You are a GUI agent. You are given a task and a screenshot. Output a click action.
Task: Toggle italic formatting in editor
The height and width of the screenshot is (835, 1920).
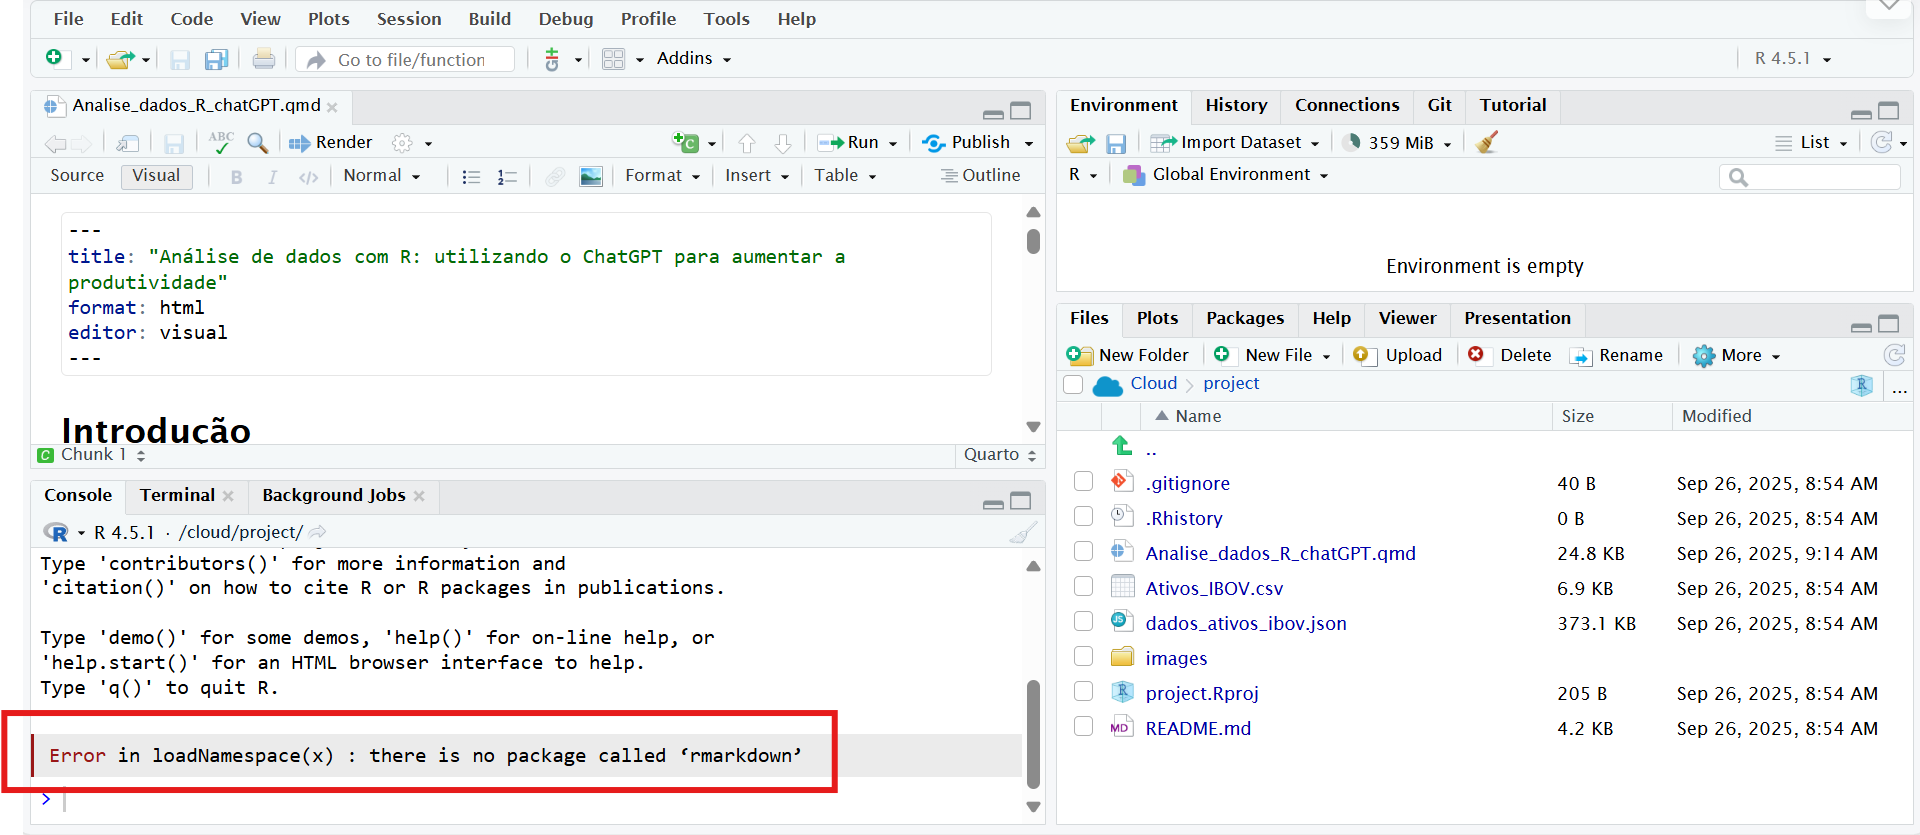click(272, 177)
